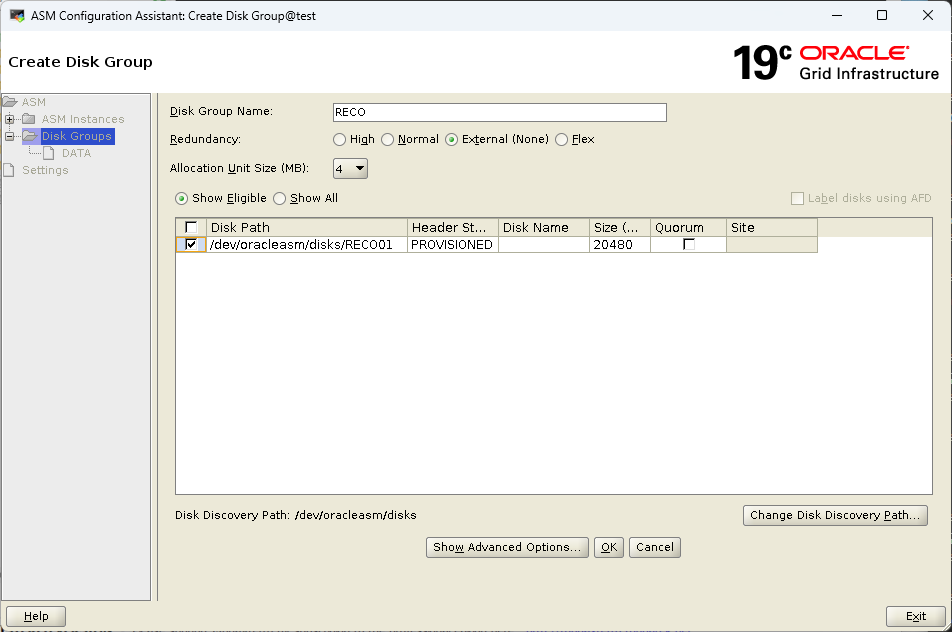952x632 pixels.
Task: Click the ASM Configuration Assistant title bar icon
Action: tap(17, 16)
